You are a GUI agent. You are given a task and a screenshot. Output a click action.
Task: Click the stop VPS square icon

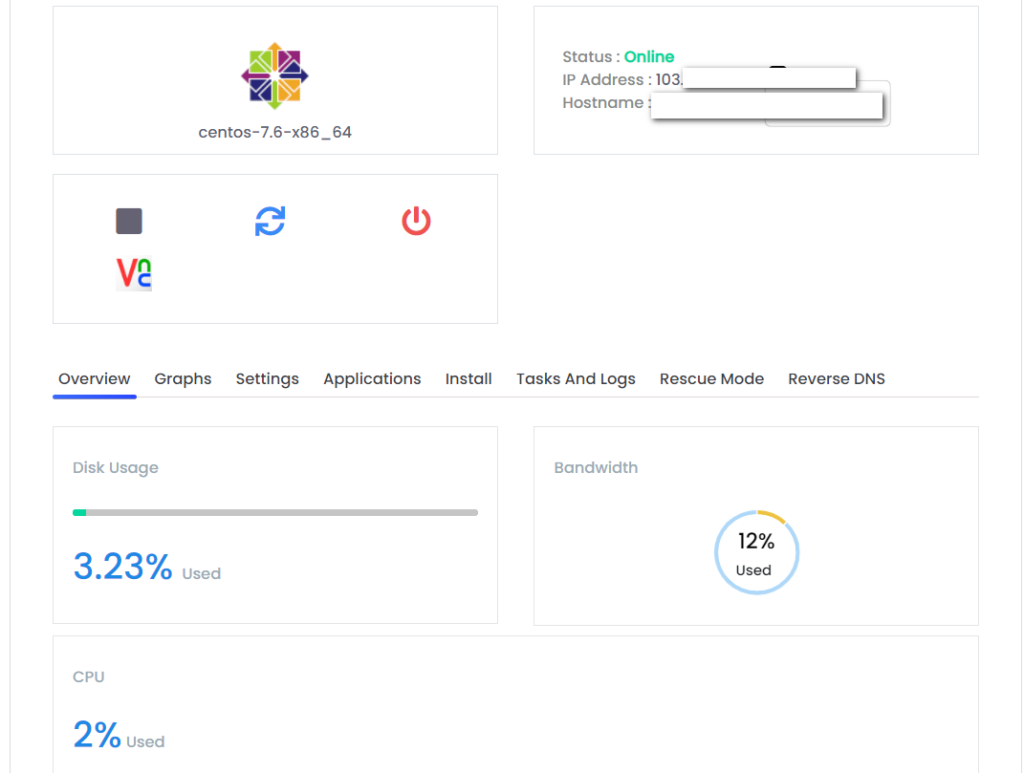129,221
